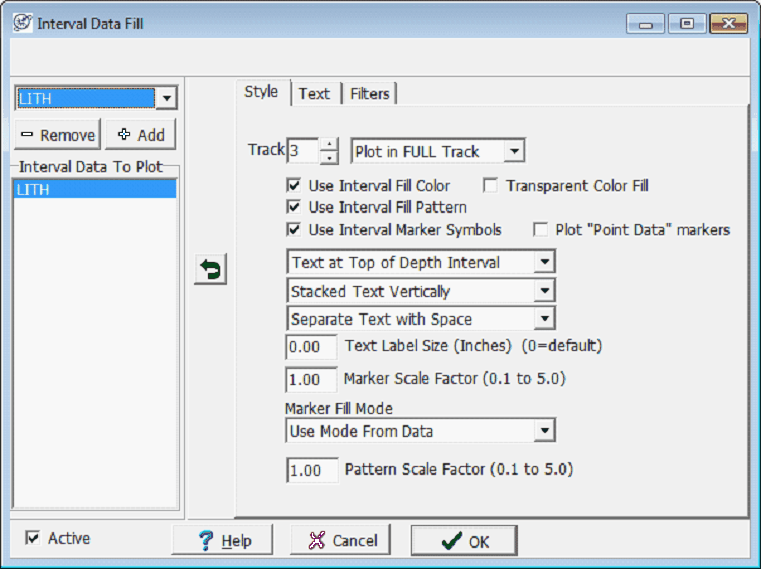Click the green undo arrow icon
Image resolution: width=762 pixels, height=570 pixels.
[x=210, y=270]
